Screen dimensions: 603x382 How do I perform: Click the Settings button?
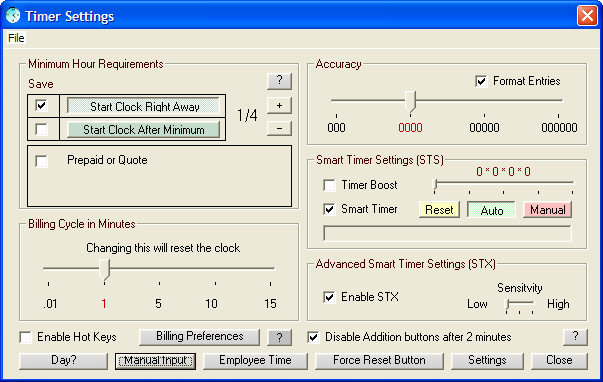[x=487, y=361]
